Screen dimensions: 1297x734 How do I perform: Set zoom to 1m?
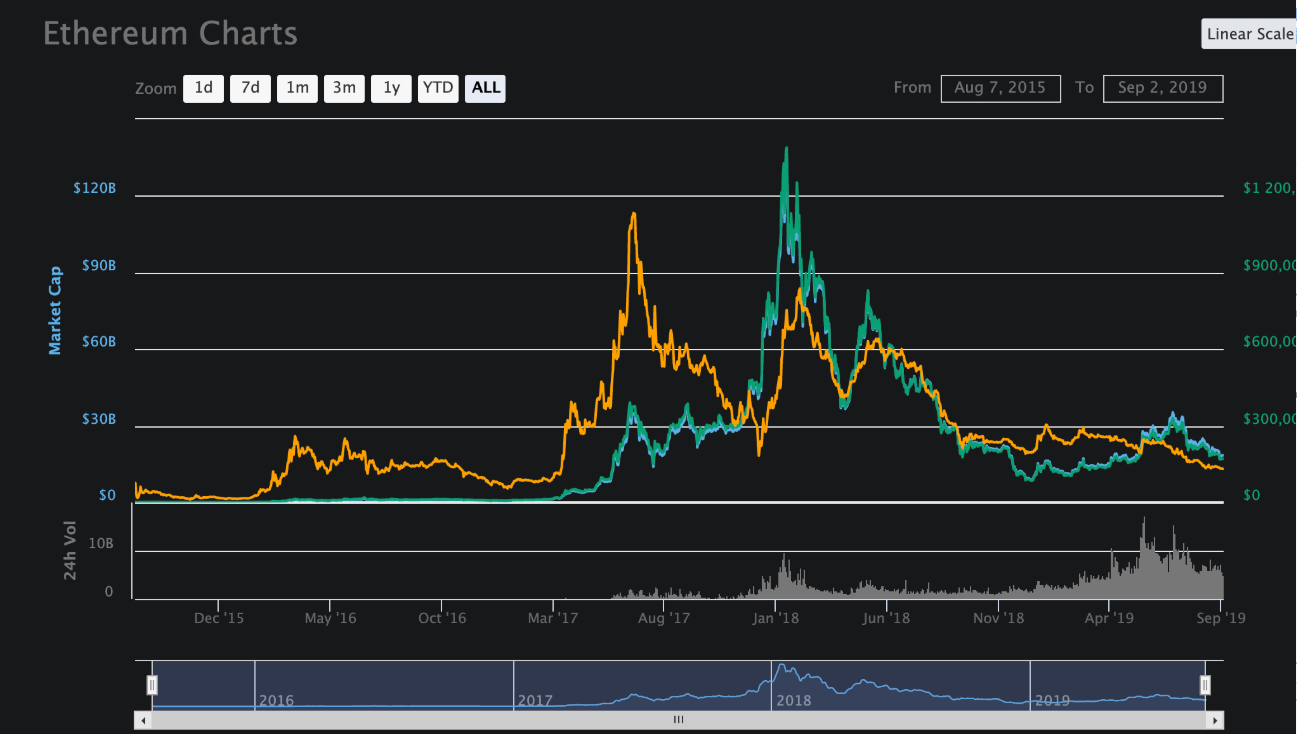(x=297, y=88)
